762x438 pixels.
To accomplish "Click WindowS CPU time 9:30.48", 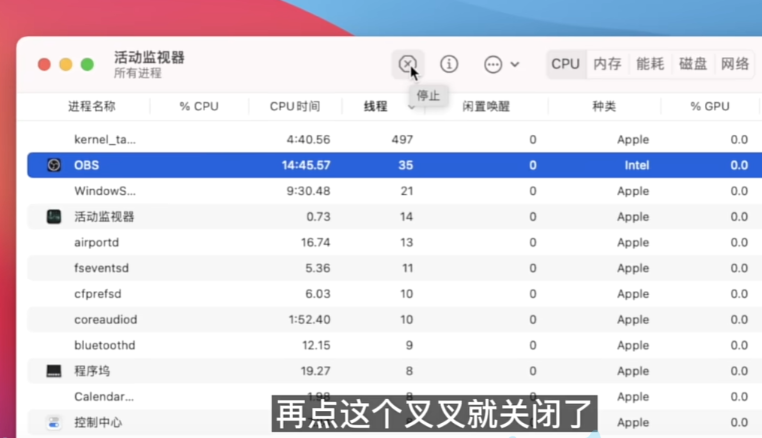I will [308, 191].
